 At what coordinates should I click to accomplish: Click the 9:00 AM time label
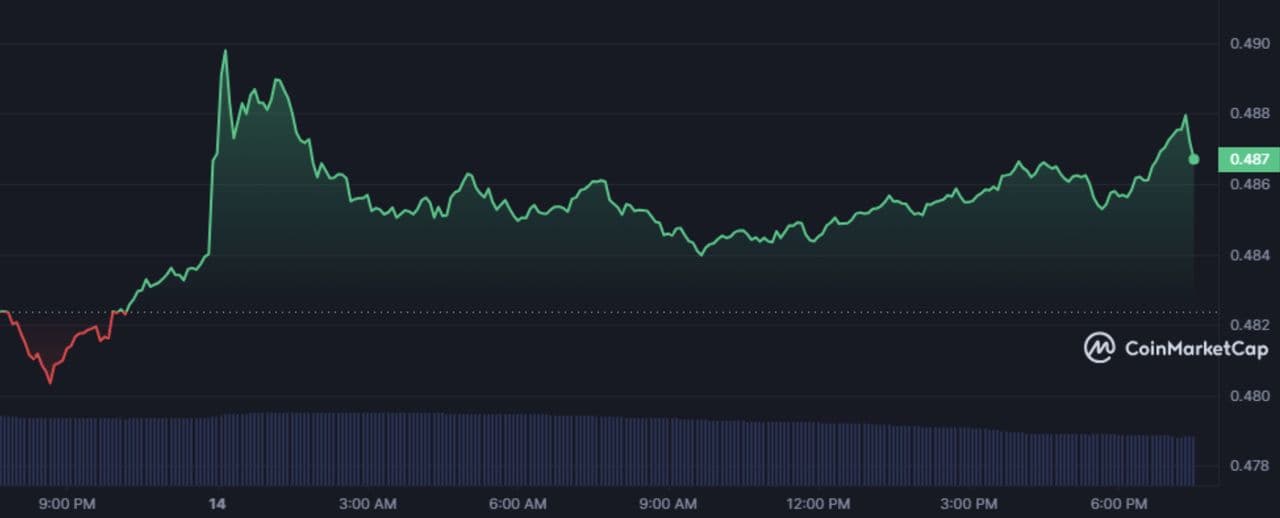coord(668,503)
